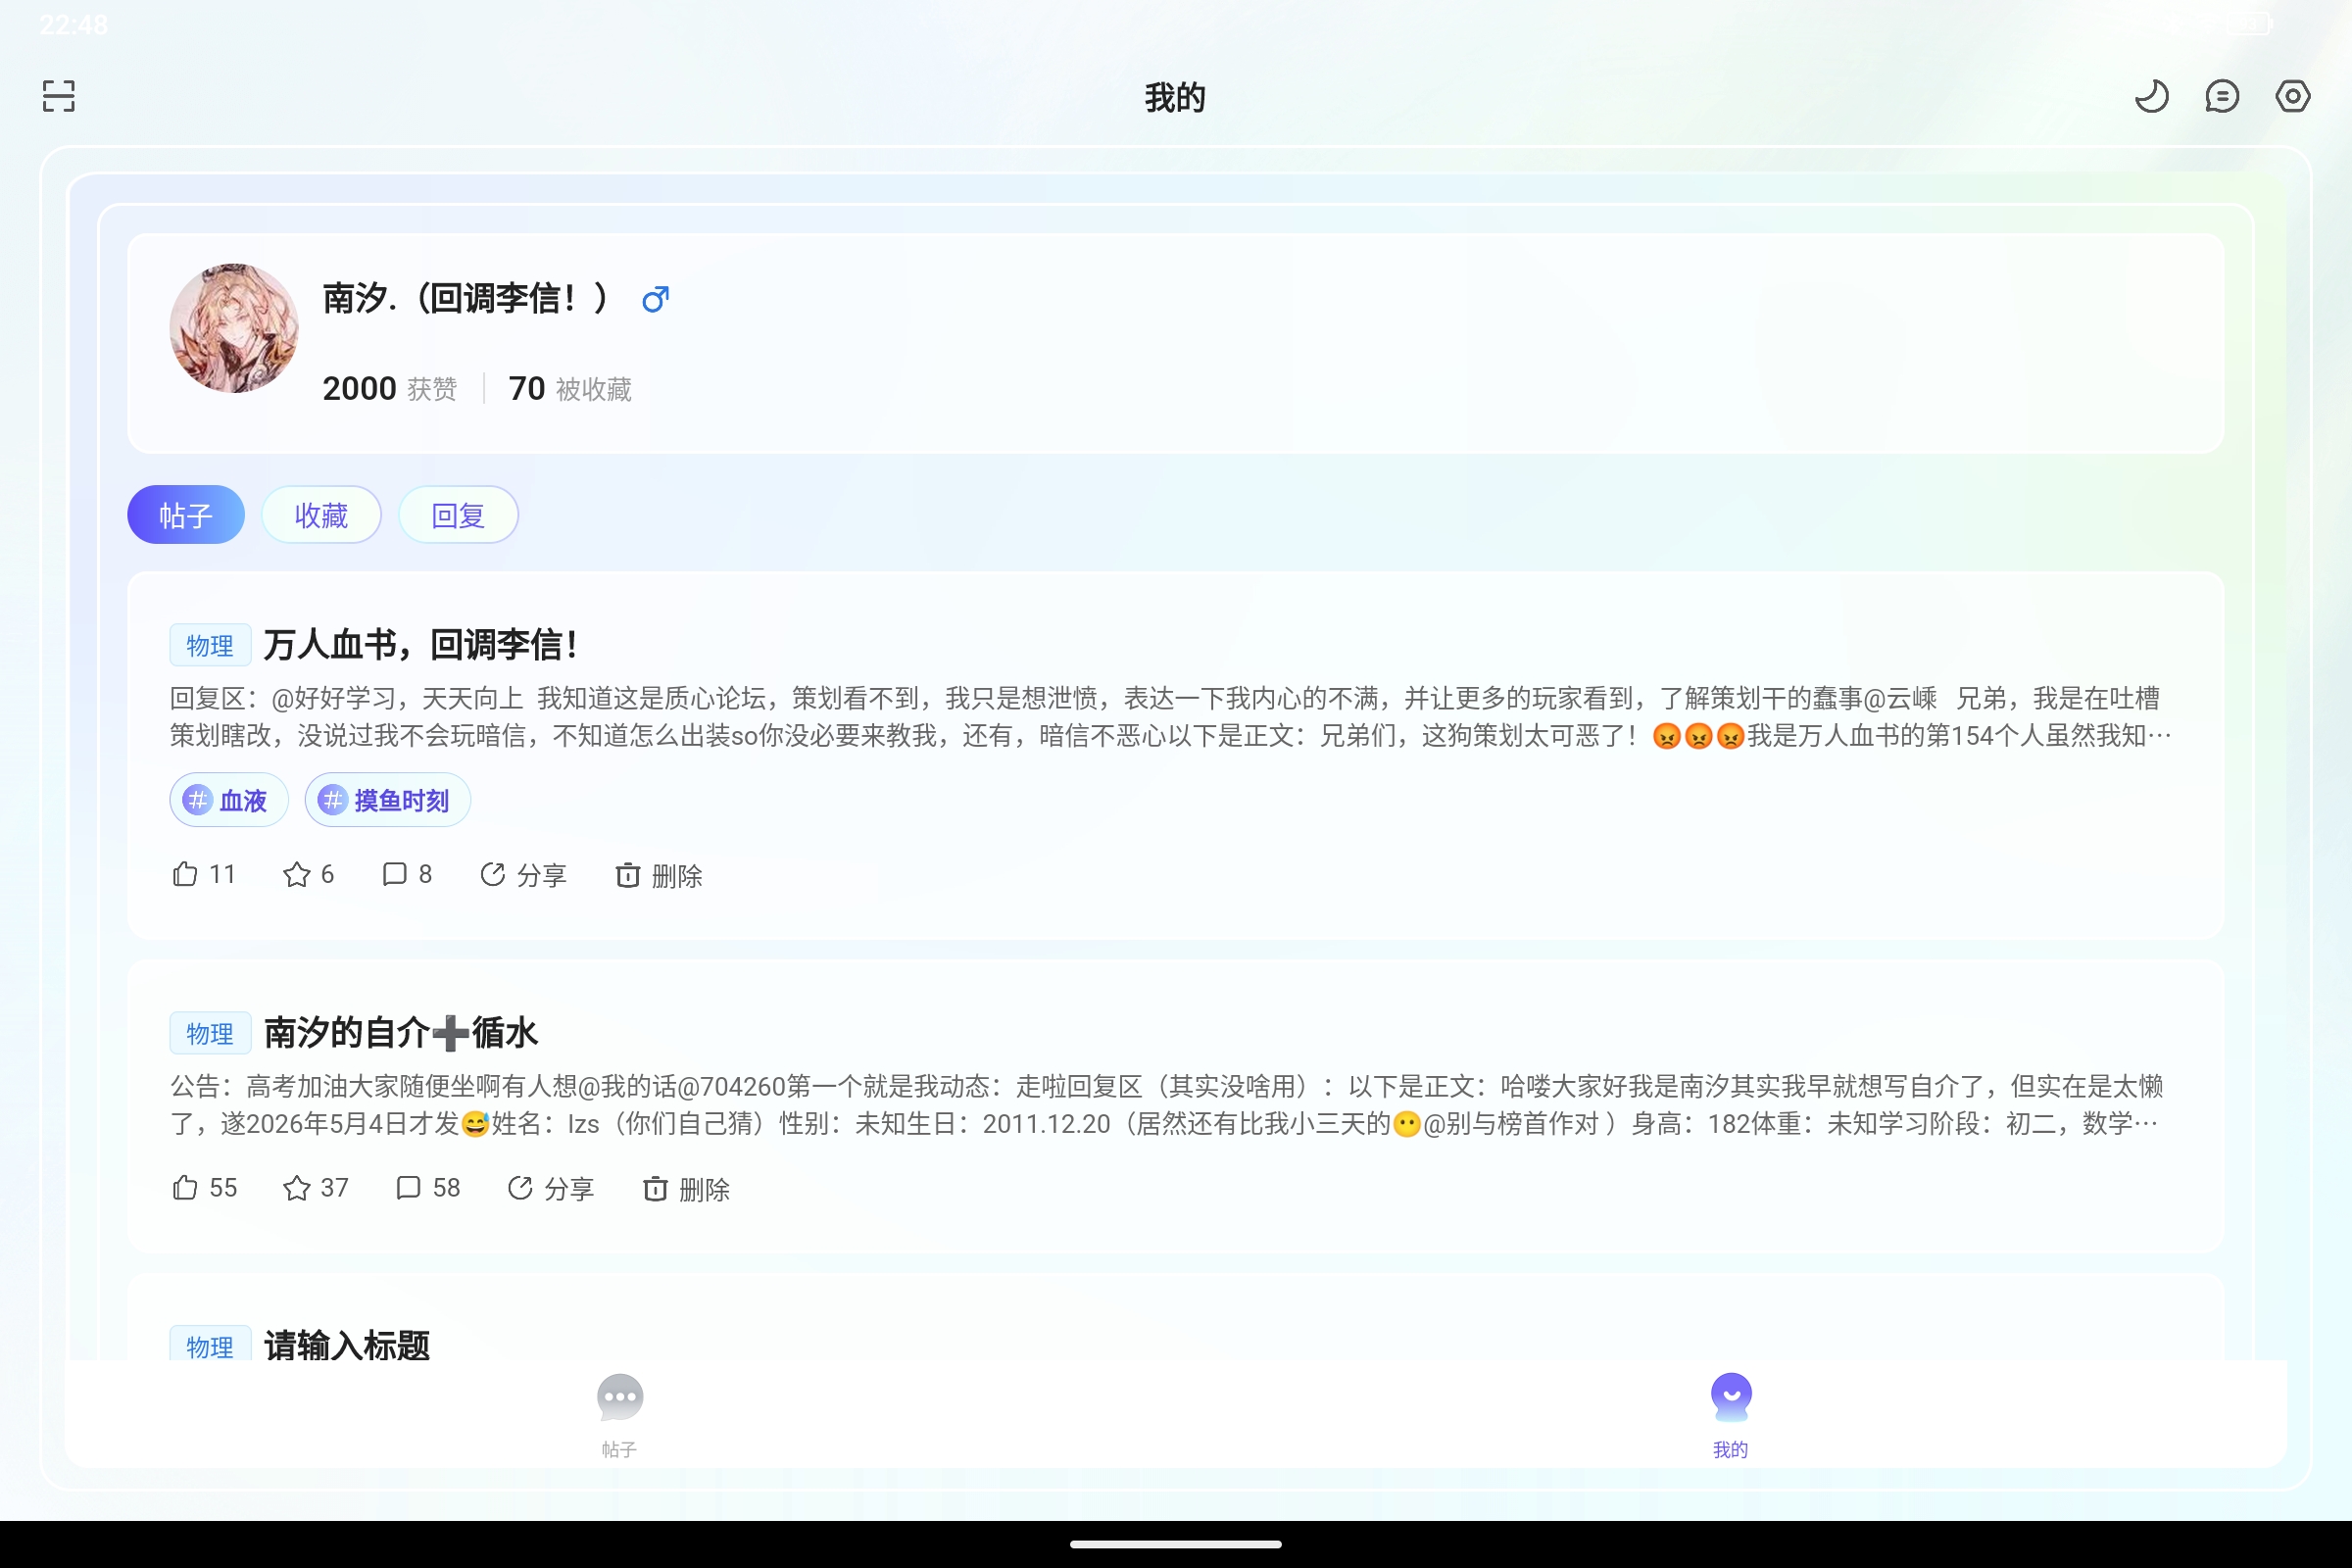Tap 物理 tag on 万人血书 post
This screenshot has width=2352, height=1568.
tap(210, 645)
